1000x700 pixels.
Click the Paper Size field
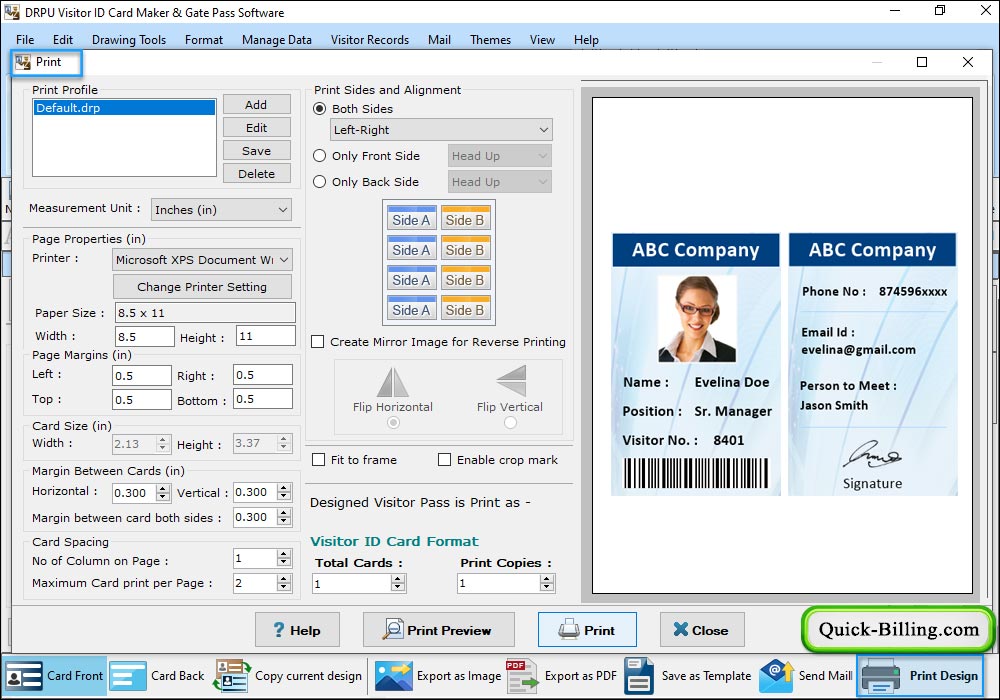pos(205,312)
